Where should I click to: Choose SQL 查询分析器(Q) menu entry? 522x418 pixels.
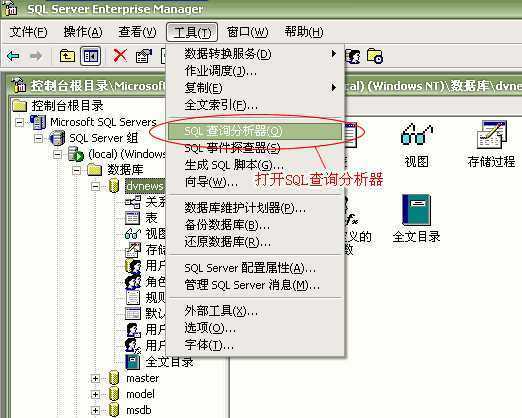coord(255,131)
